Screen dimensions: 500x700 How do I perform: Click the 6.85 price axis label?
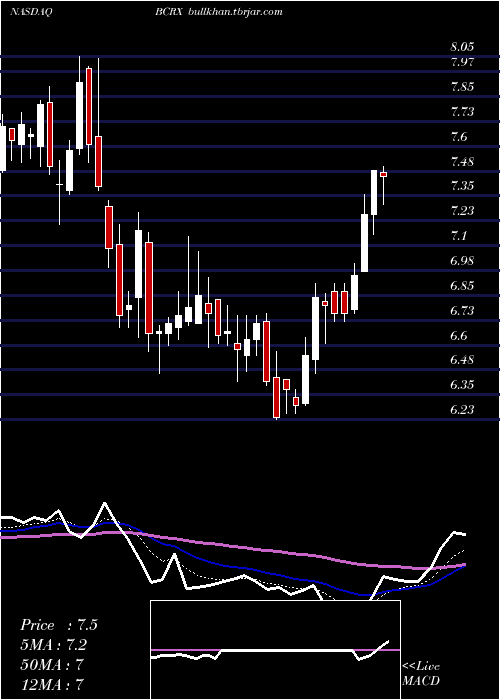462,285
